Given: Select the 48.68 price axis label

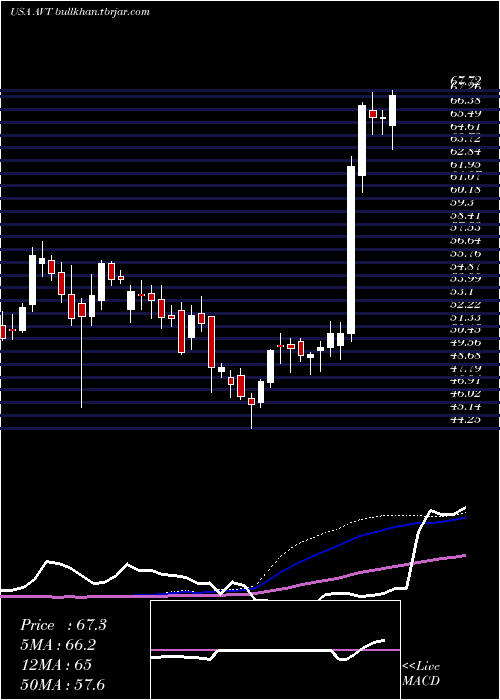Looking at the screenshot, I should click(x=465, y=356).
